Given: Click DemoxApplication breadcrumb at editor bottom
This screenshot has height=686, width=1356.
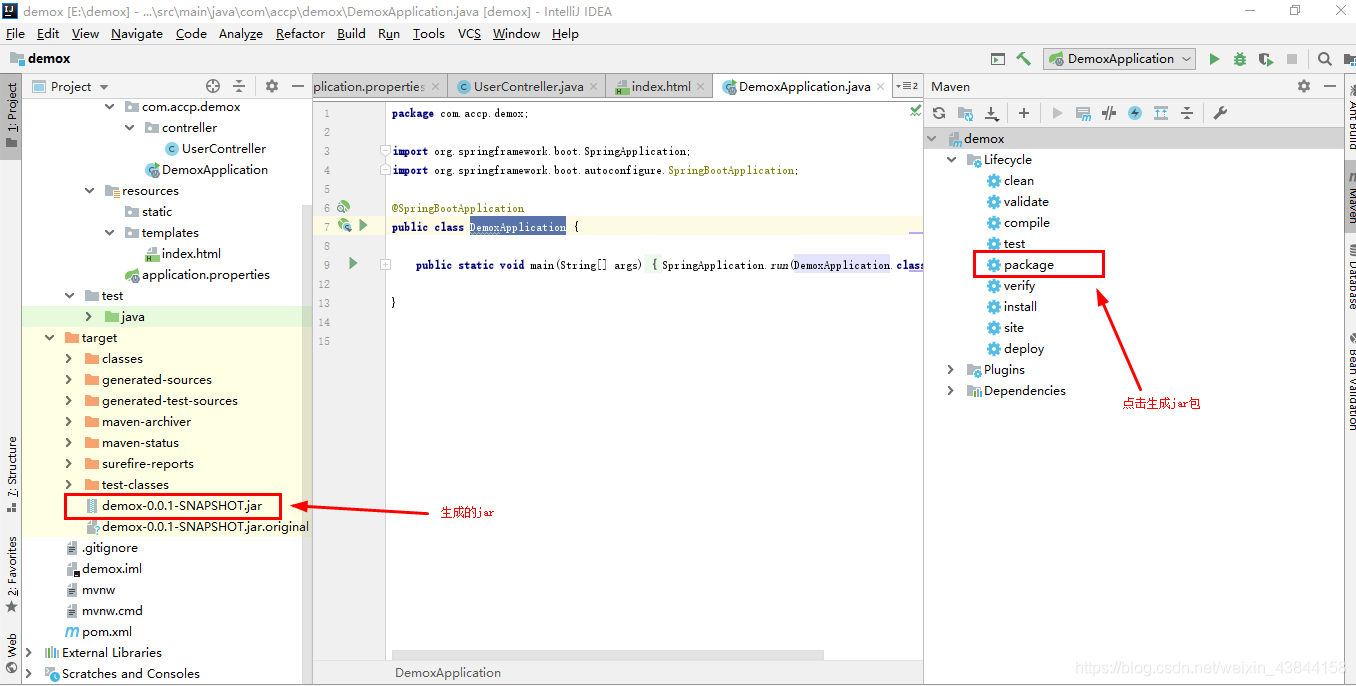Looking at the screenshot, I should 448,673.
